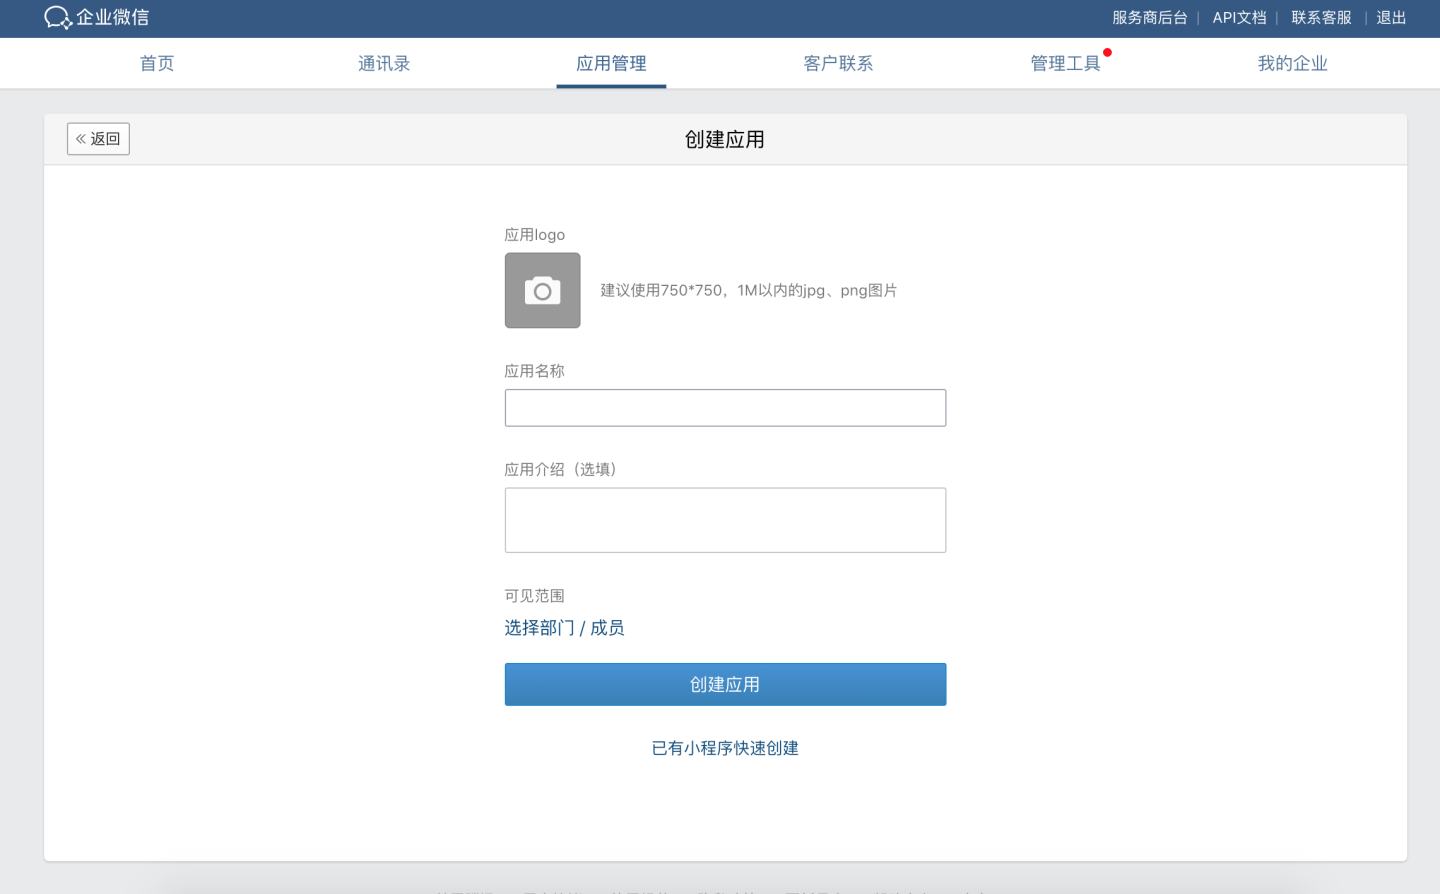Open 服务商后台 link in top bar
1440x894 pixels.
click(1149, 18)
